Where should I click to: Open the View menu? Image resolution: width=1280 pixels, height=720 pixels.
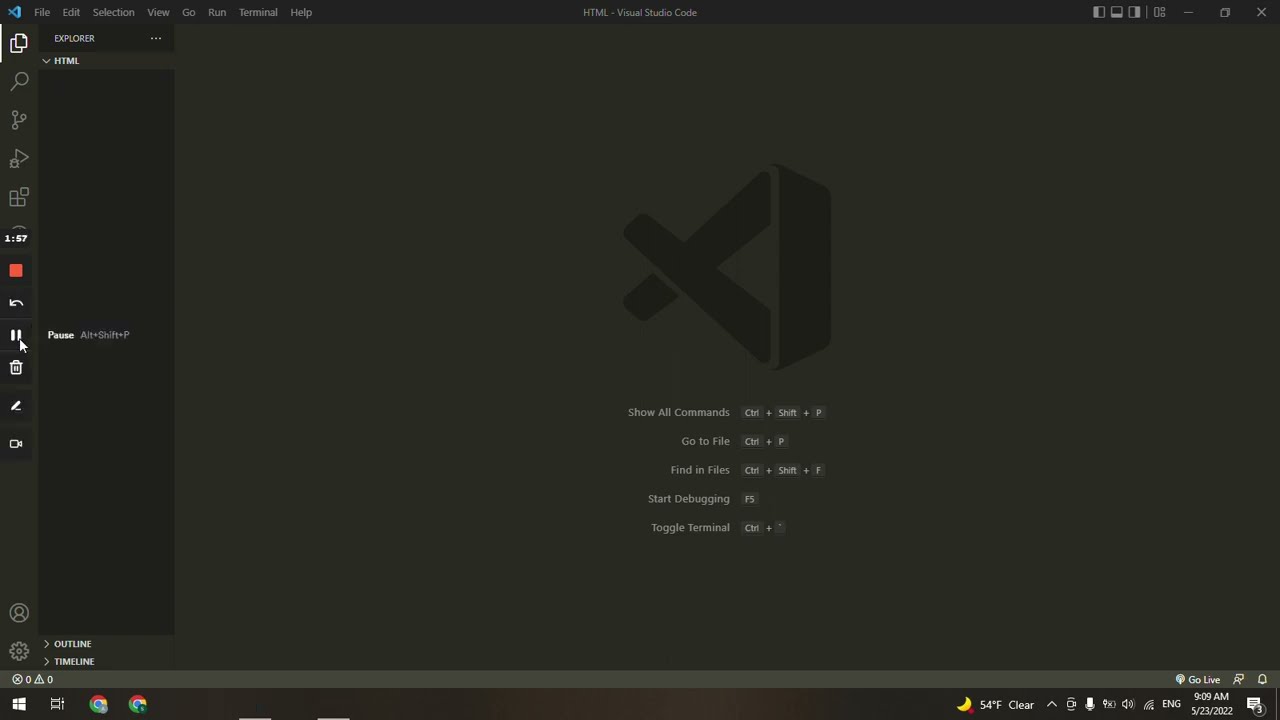(158, 12)
